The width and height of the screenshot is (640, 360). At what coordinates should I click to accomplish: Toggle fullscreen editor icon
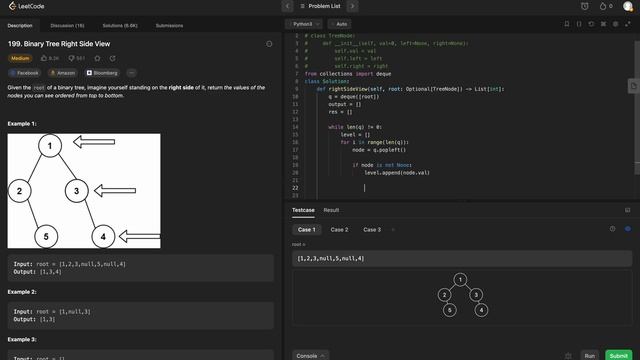628,24
